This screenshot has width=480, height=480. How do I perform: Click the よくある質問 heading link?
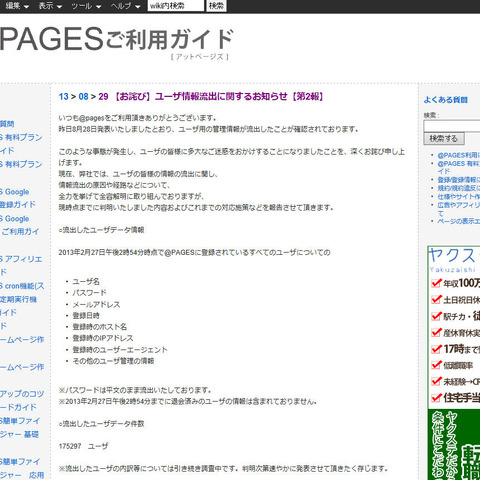point(446,100)
